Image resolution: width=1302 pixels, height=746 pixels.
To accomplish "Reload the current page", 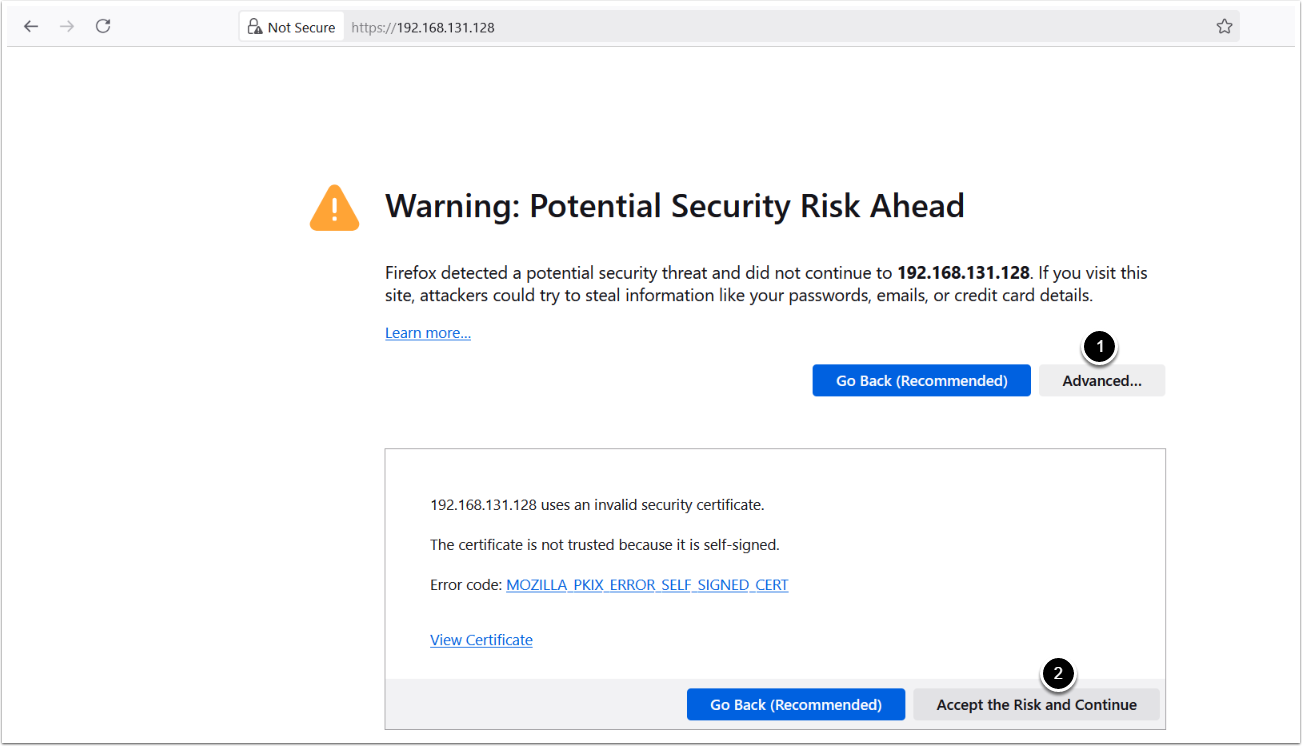I will [103, 27].
